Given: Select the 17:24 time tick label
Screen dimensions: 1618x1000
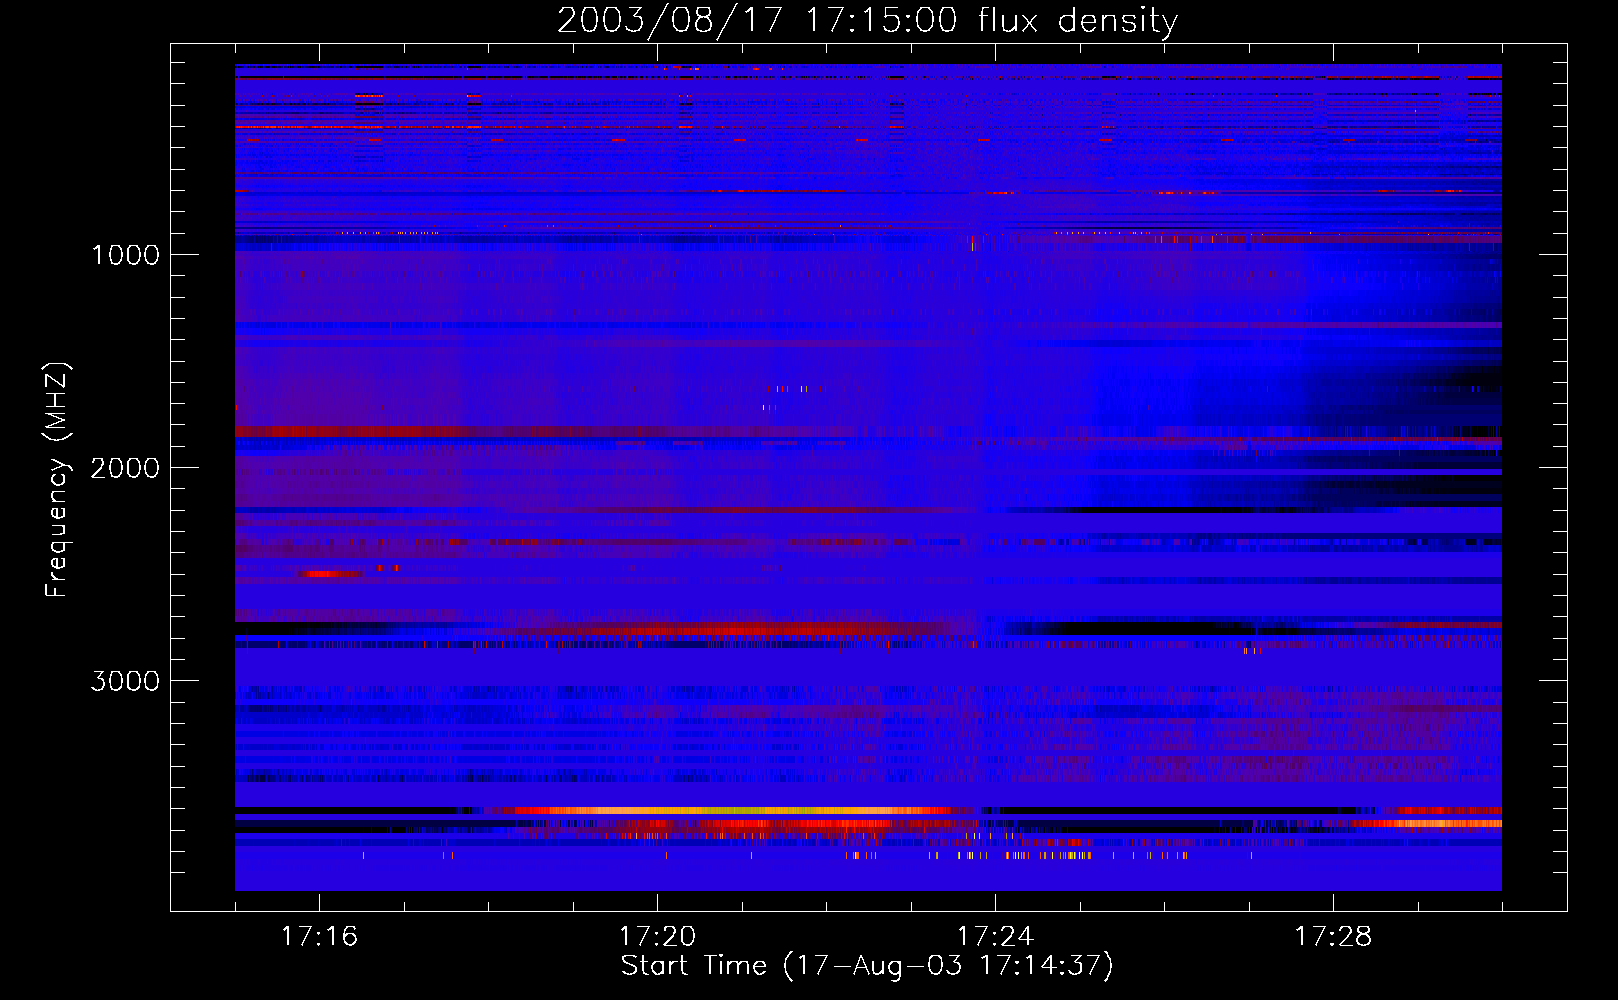Looking at the screenshot, I should pyautogui.click(x=995, y=937).
